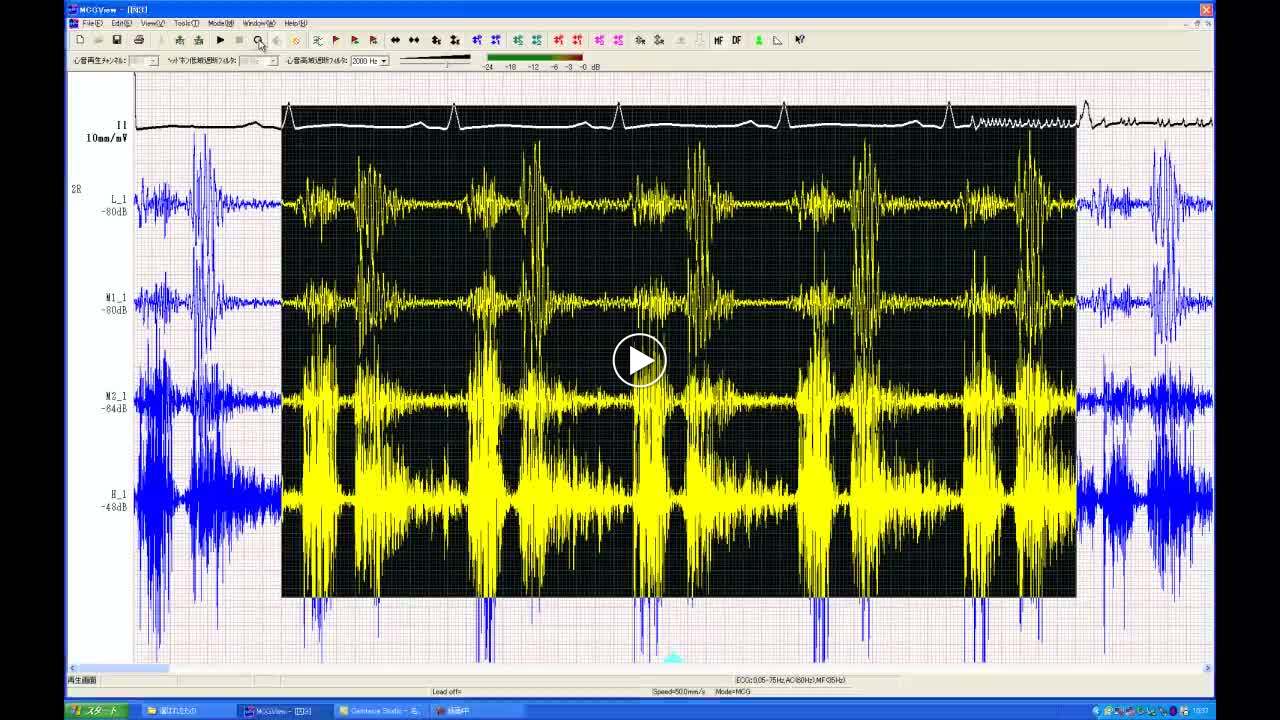Click the New document icon
1280x720 pixels.
80,40
